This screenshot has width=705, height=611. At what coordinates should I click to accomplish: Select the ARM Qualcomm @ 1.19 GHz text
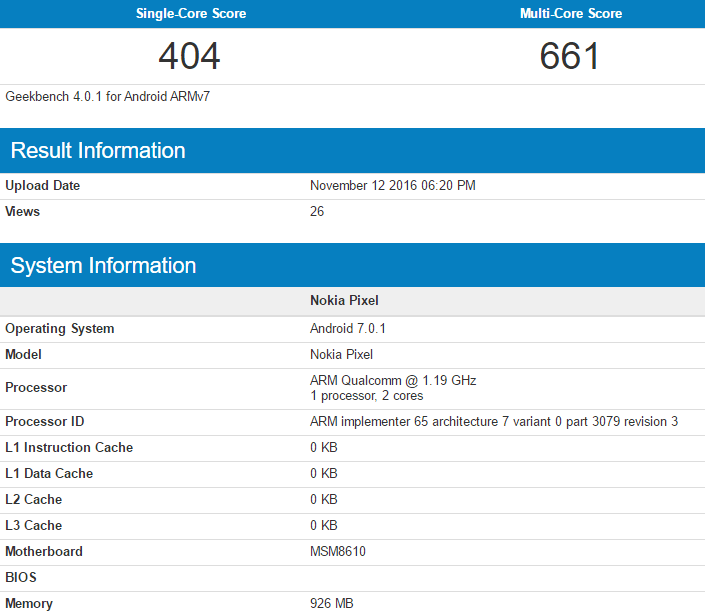coord(393,380)
